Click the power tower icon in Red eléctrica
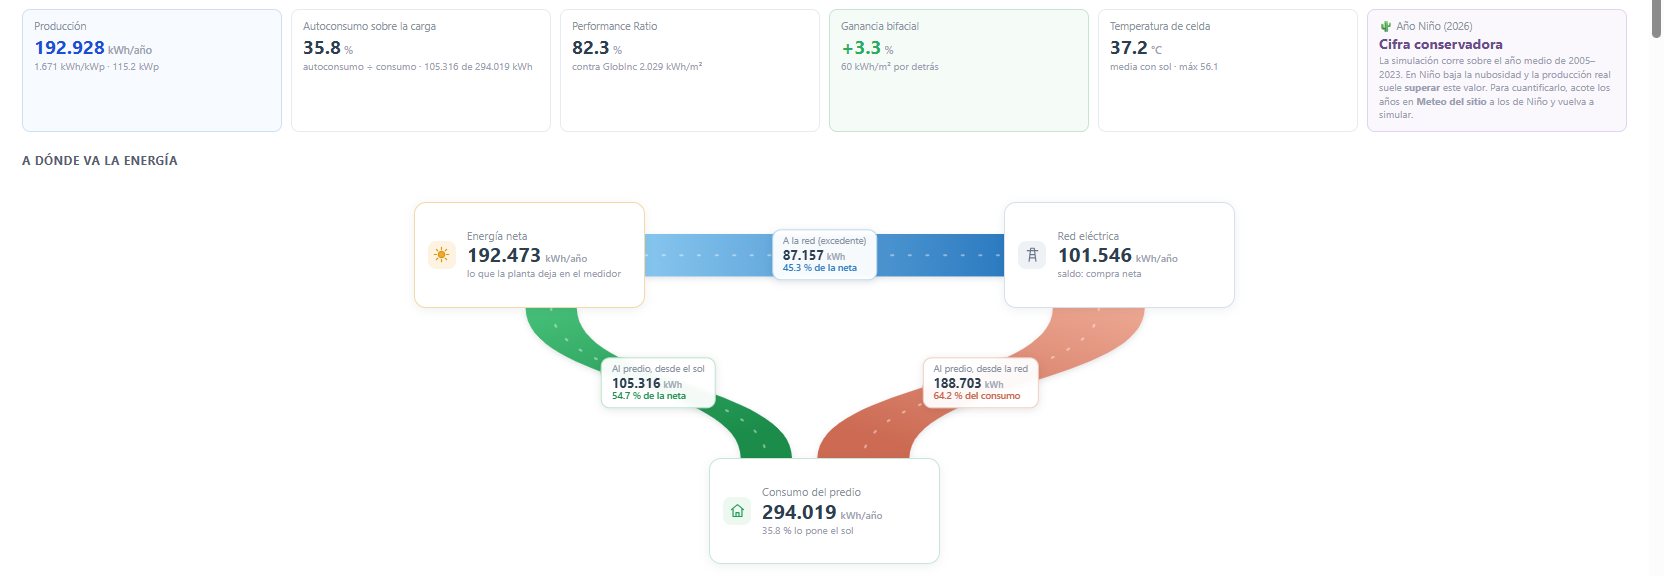 [x=1032, y=255]
